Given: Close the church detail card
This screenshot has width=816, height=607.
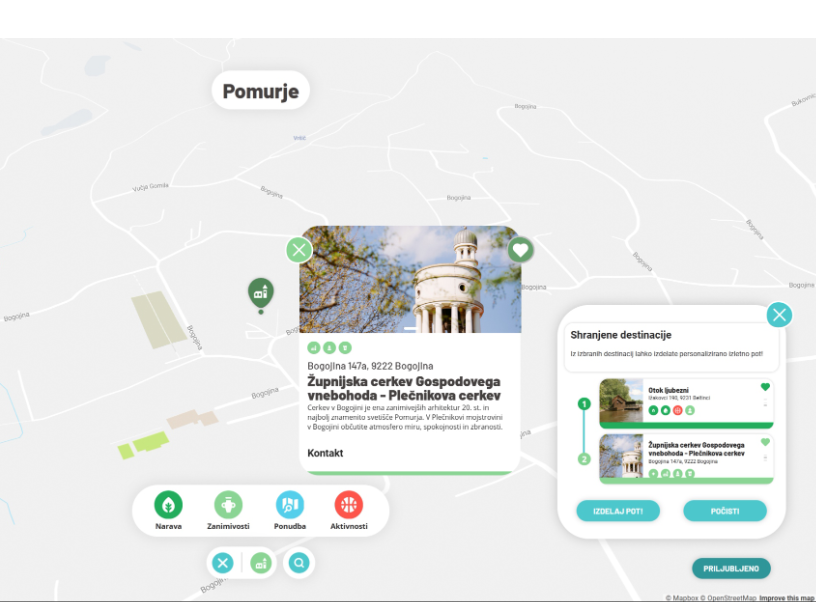Looking at the screenshot, I should pyautogui.click(x=298, y=250).
